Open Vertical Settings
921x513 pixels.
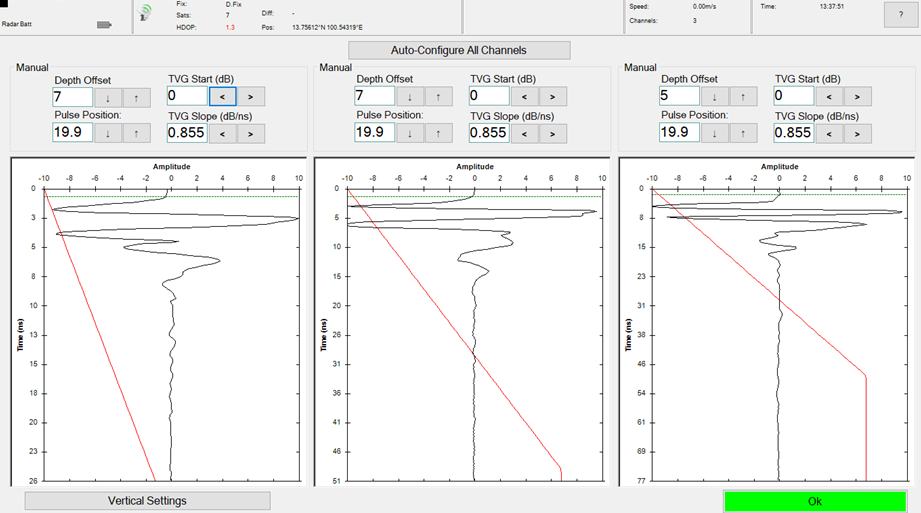[147, 501]
